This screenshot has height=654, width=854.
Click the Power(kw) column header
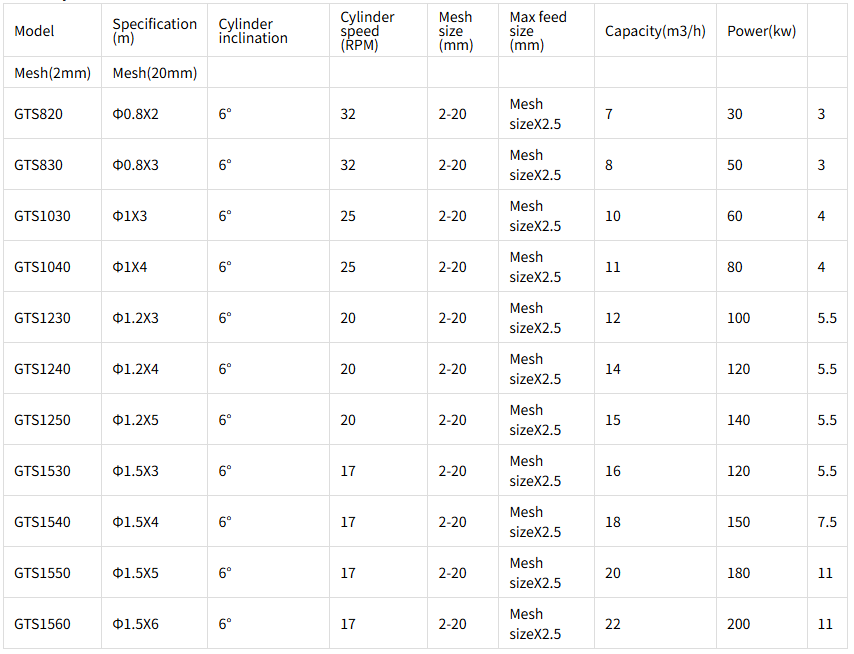[761, 31]
